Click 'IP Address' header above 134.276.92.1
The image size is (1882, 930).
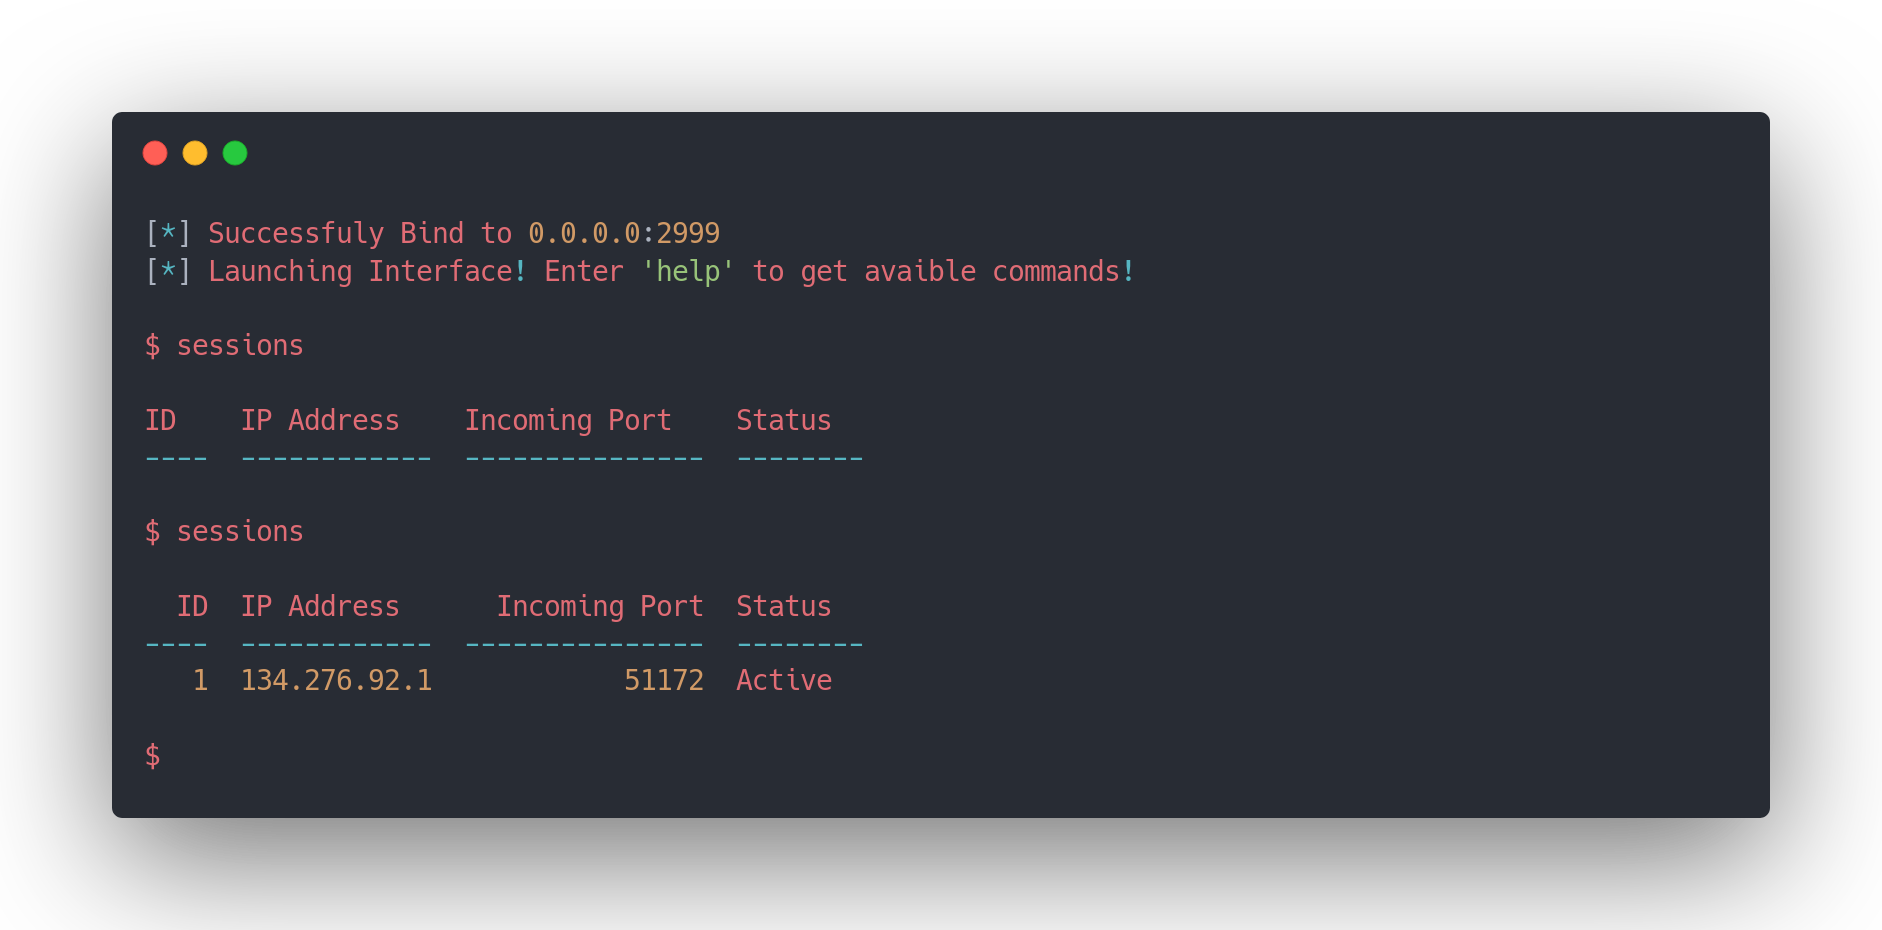pyautogui.click(x=320, y=607)
